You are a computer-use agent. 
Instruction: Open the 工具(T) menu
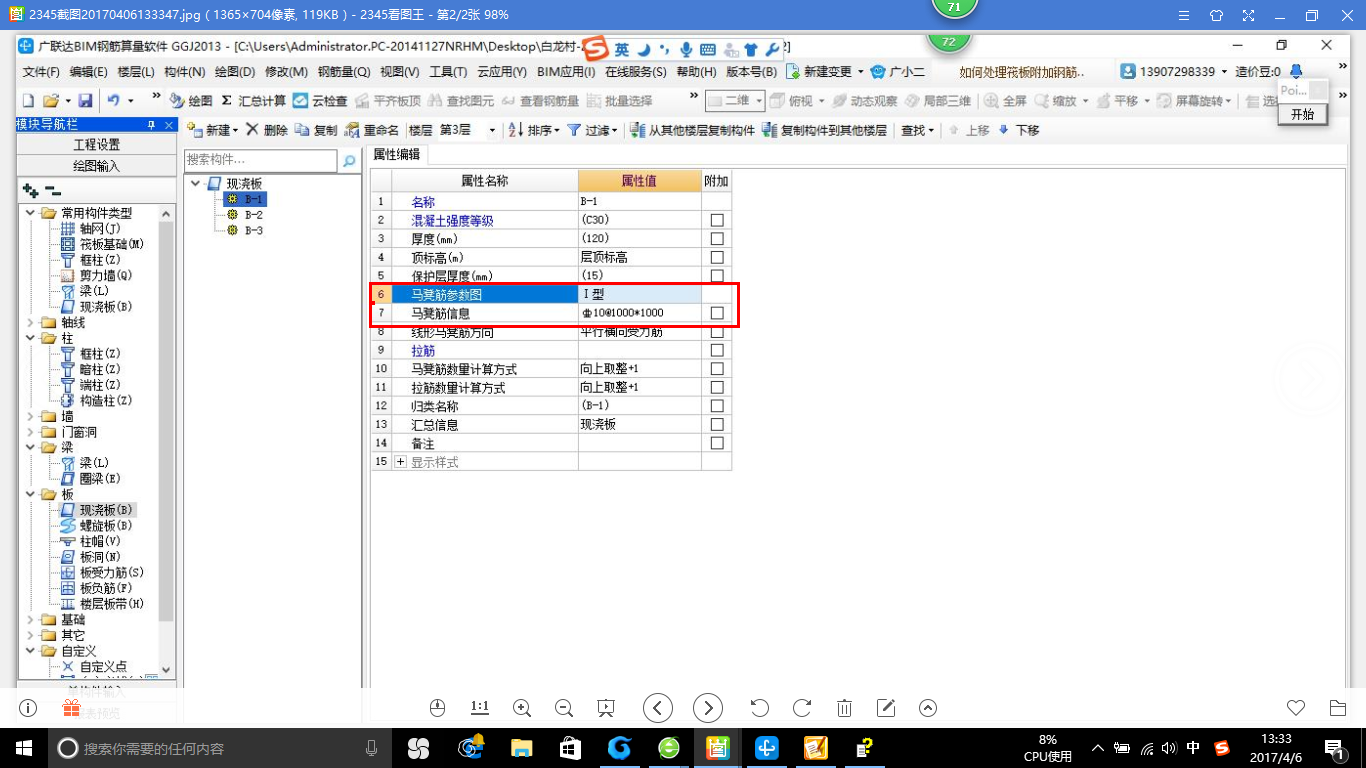pos(448,72)
